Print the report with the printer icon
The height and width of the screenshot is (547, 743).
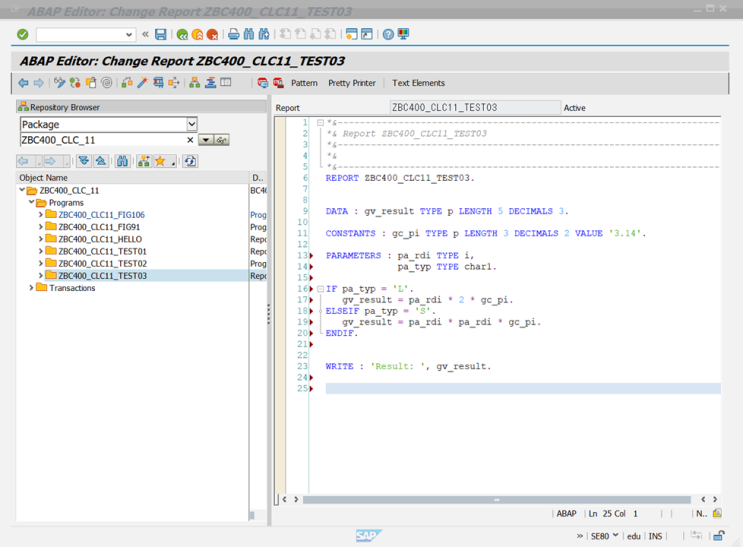point(234,34)
